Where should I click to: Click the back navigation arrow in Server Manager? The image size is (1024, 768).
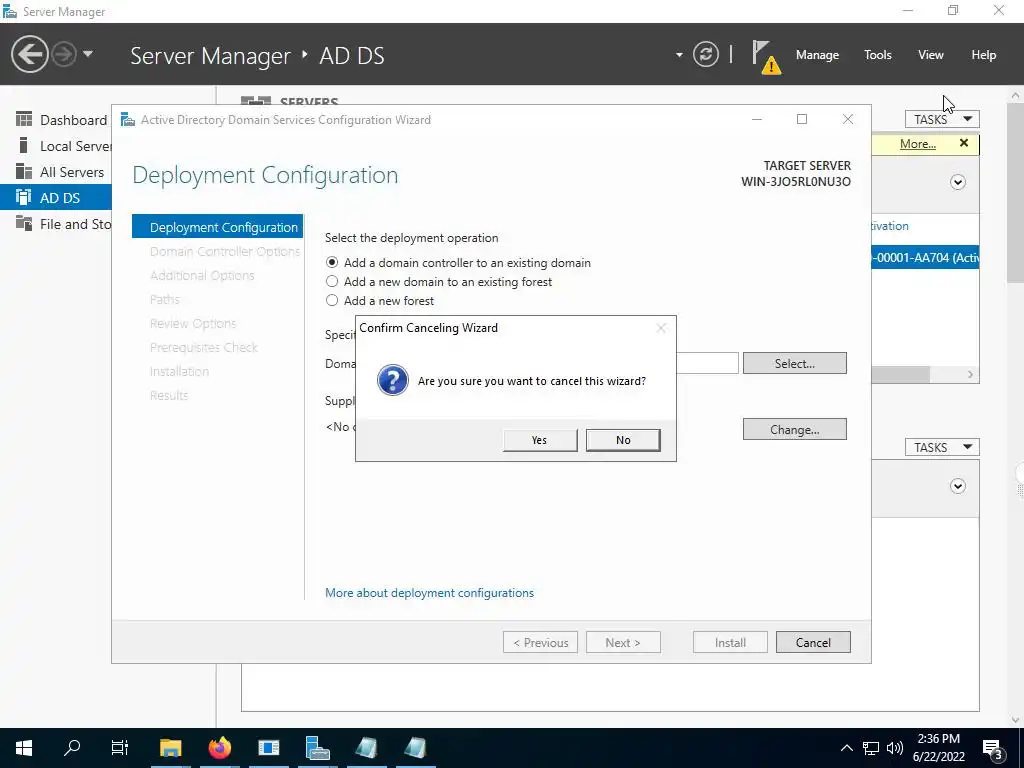(29, 54)
